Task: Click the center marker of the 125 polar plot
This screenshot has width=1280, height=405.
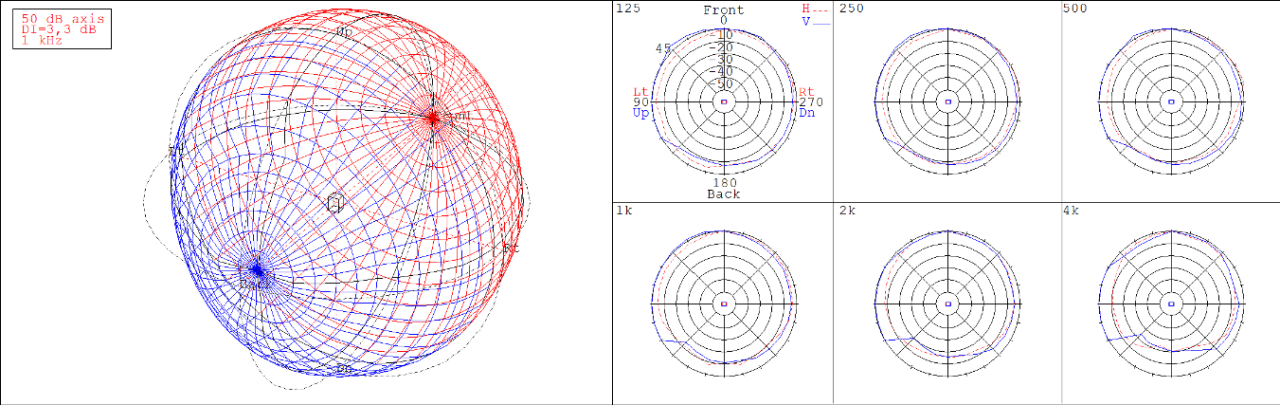Action: [724, 101]
